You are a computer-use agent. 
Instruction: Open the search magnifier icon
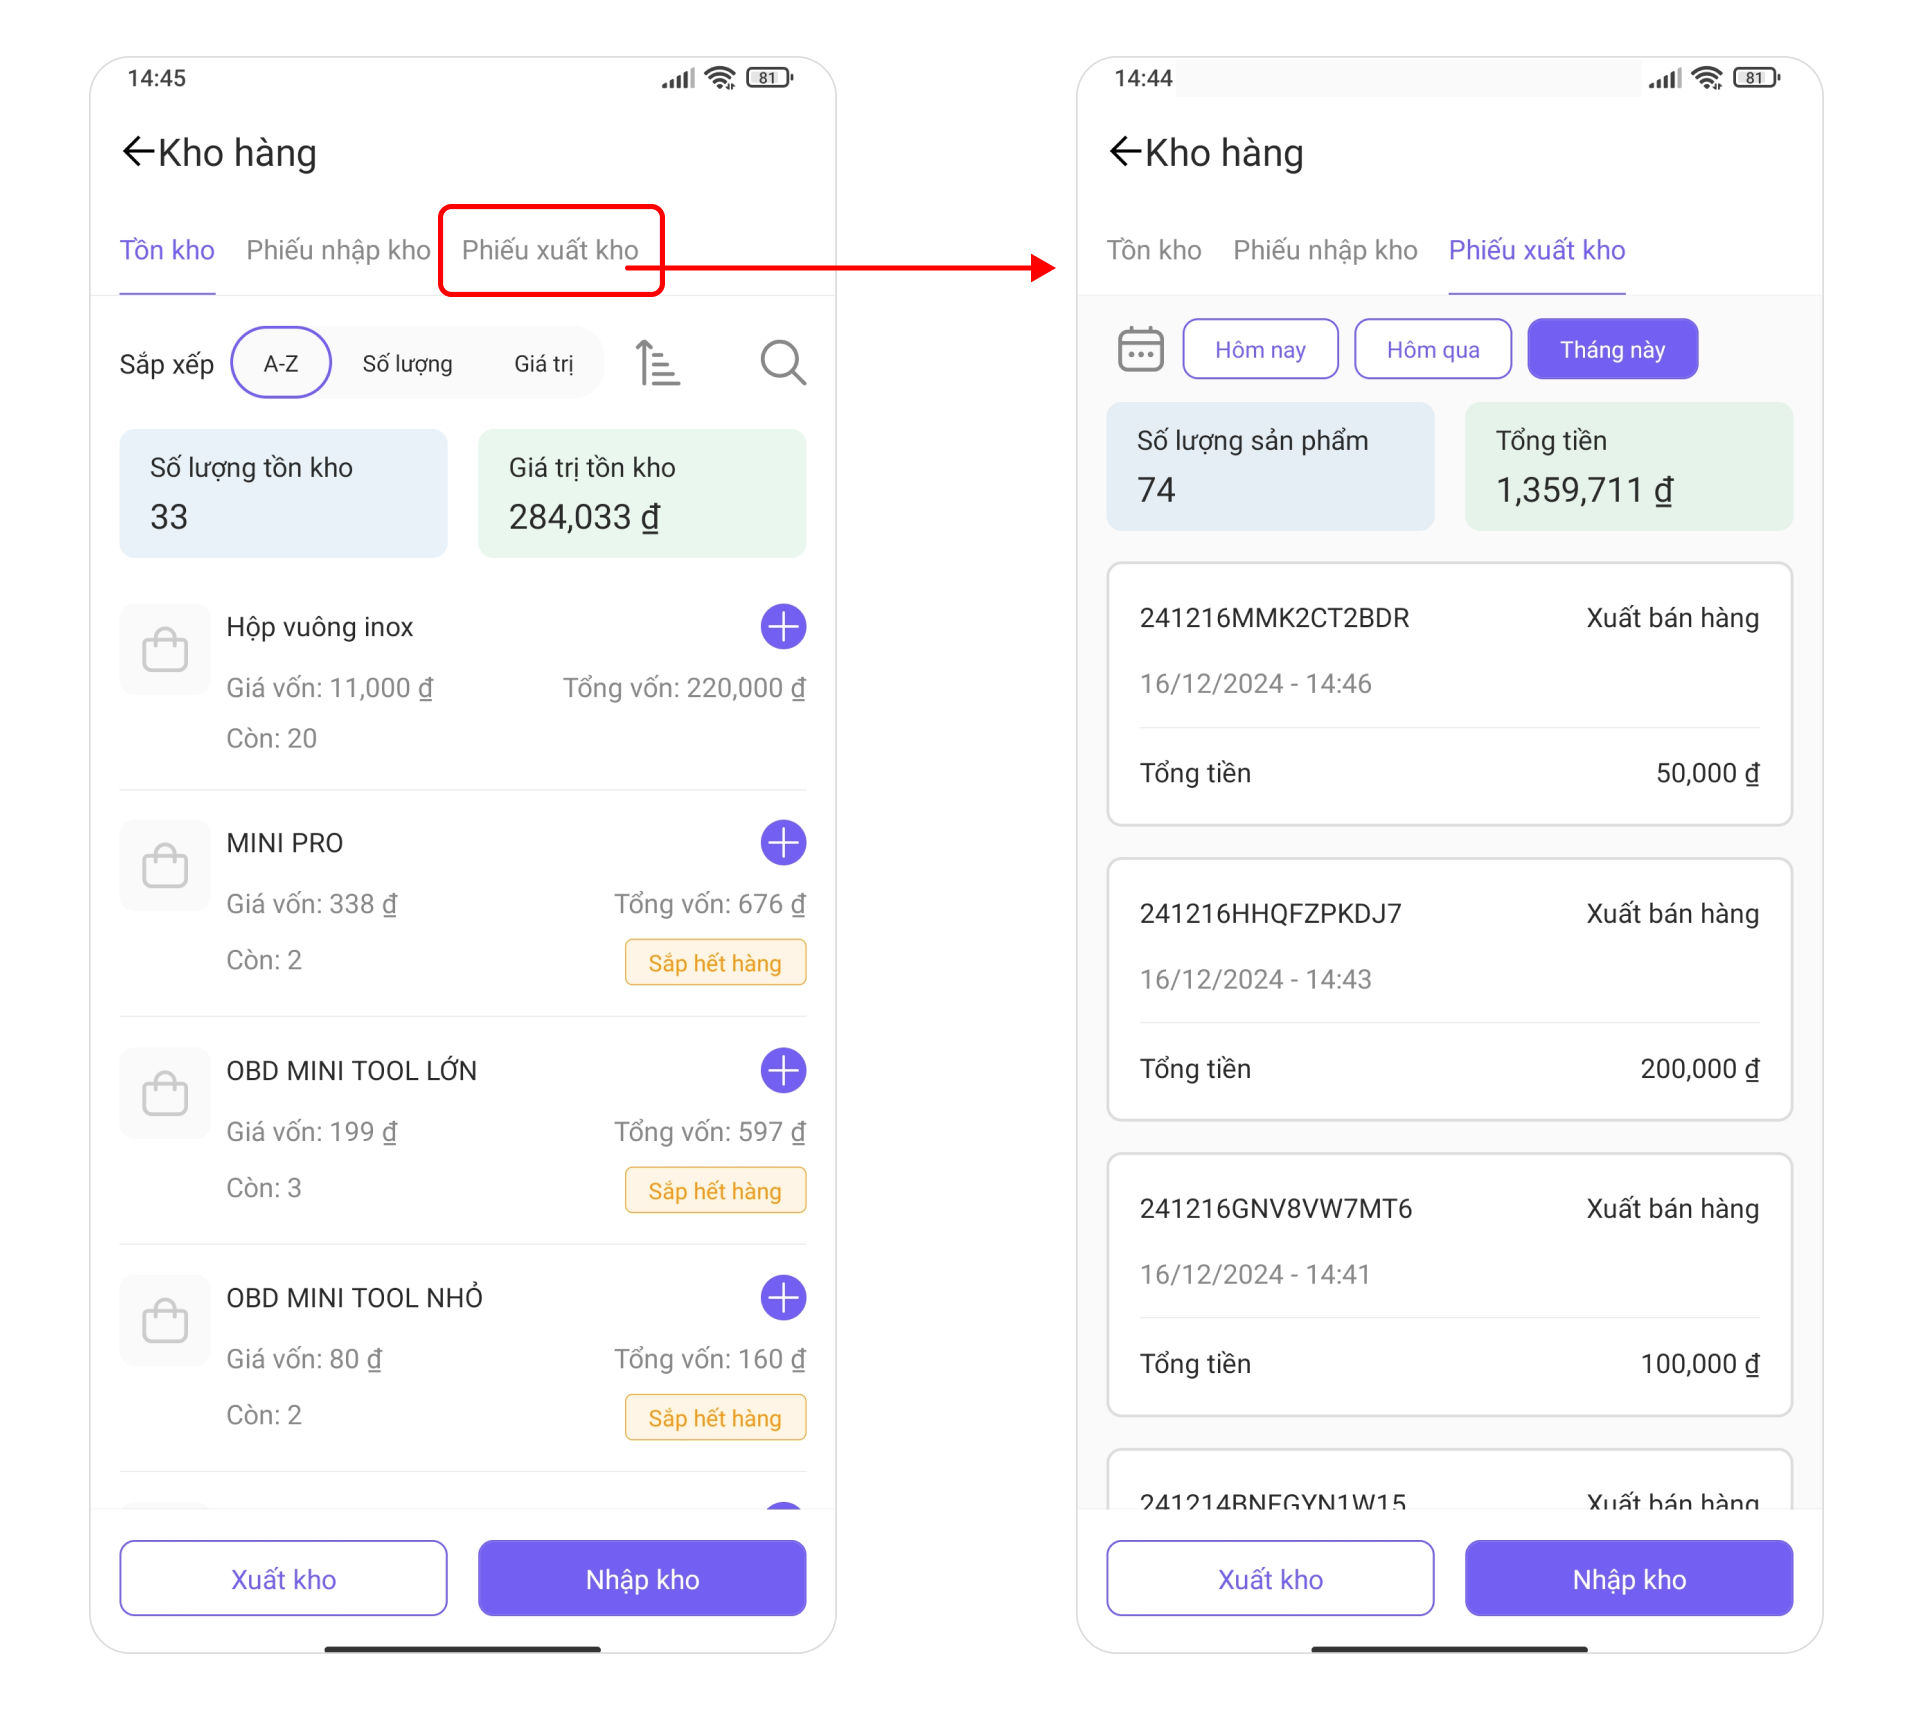(x=783, y=363)
